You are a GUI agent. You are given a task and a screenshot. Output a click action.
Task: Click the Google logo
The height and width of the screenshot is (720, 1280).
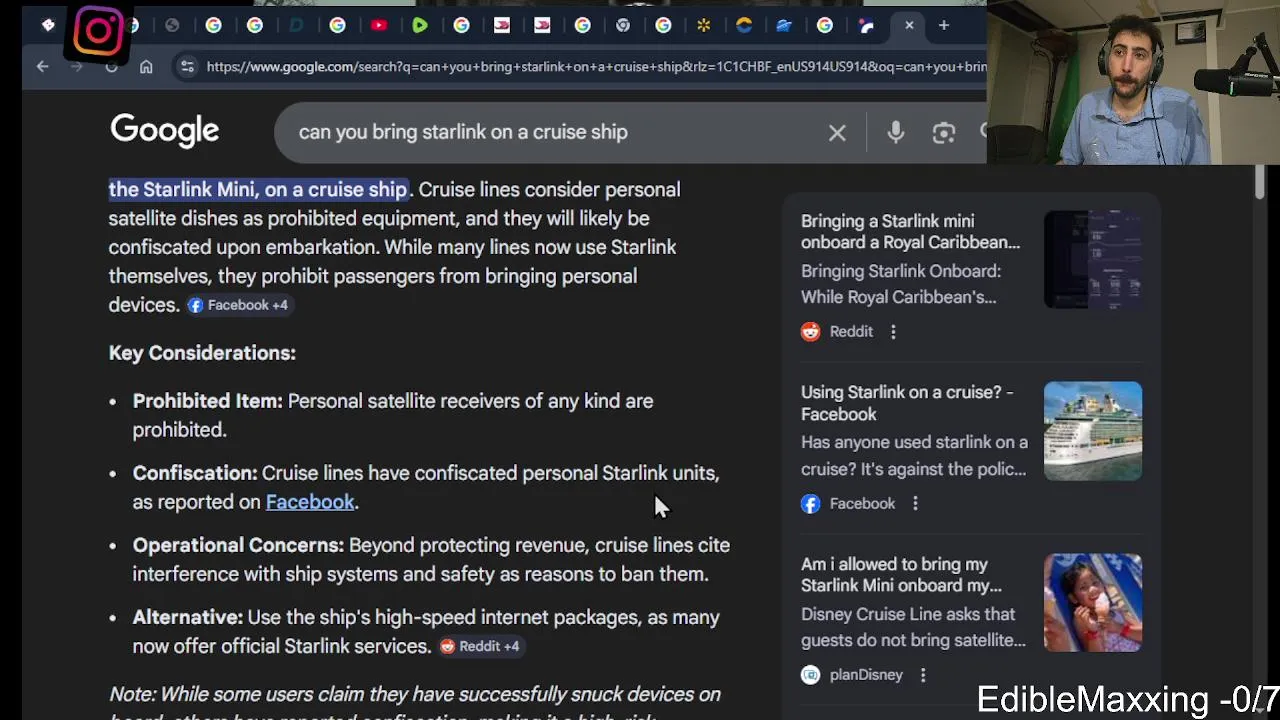(165, 131)
